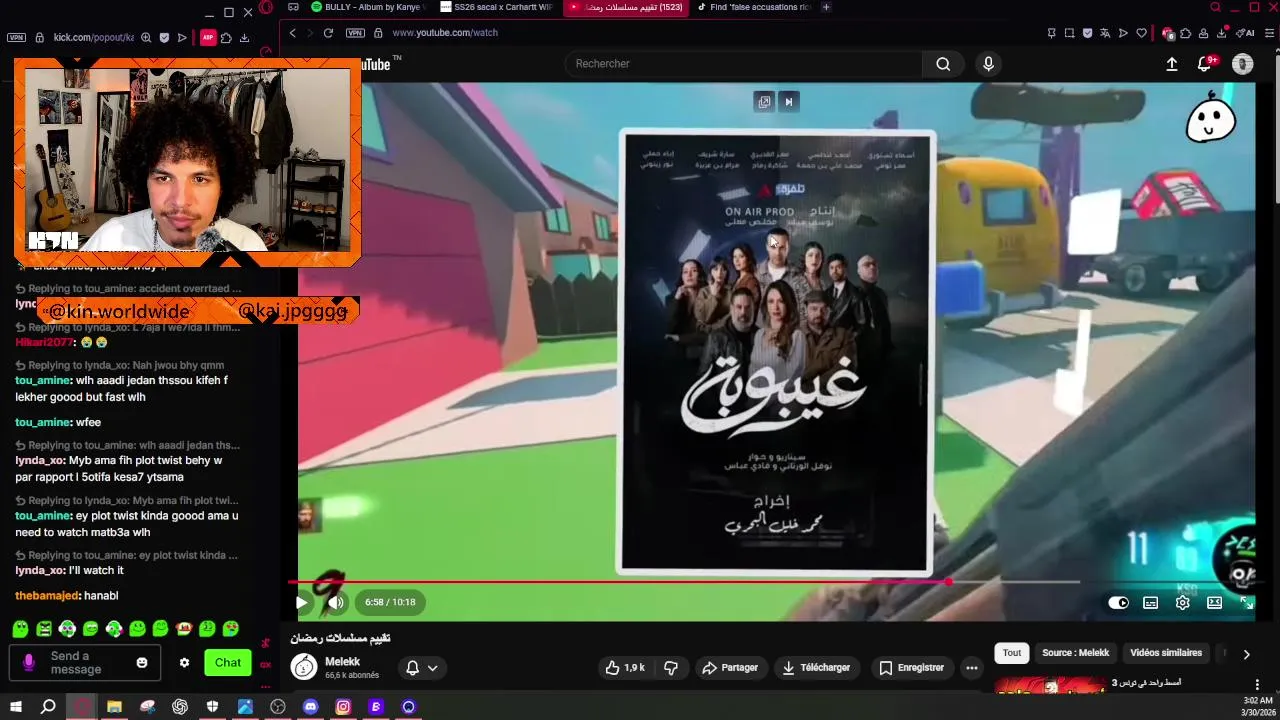1280x720 pixels.
Task: Click the overlay popout icon atop video
Action: coord(764,101)
